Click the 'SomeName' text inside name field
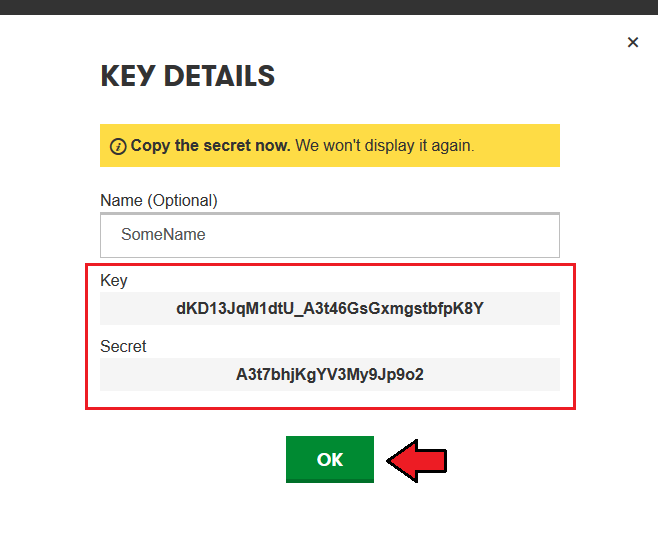The image size is (658, 542). pos(163,235)
